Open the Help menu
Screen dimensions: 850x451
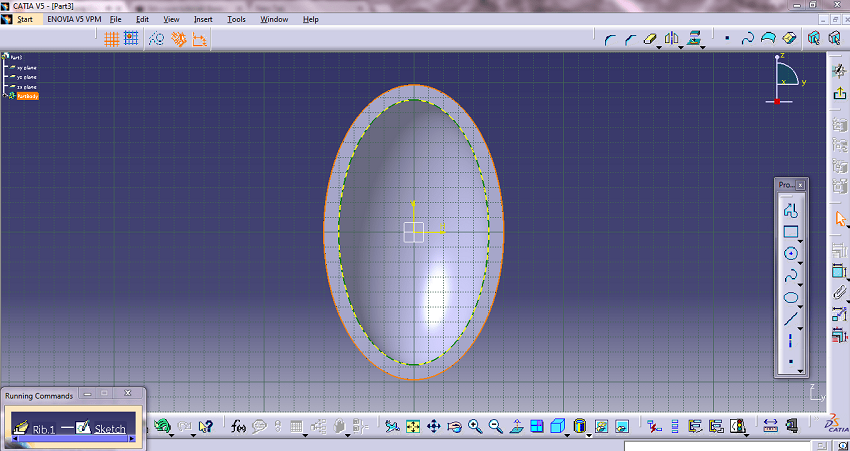tap(311, 19)
